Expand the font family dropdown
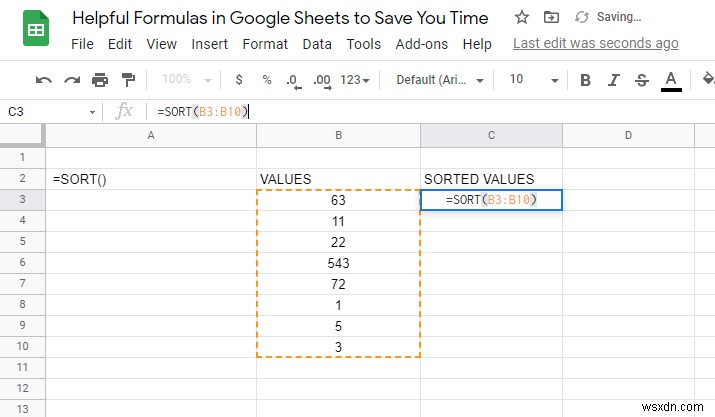715x417 pixels. (439, 80)
